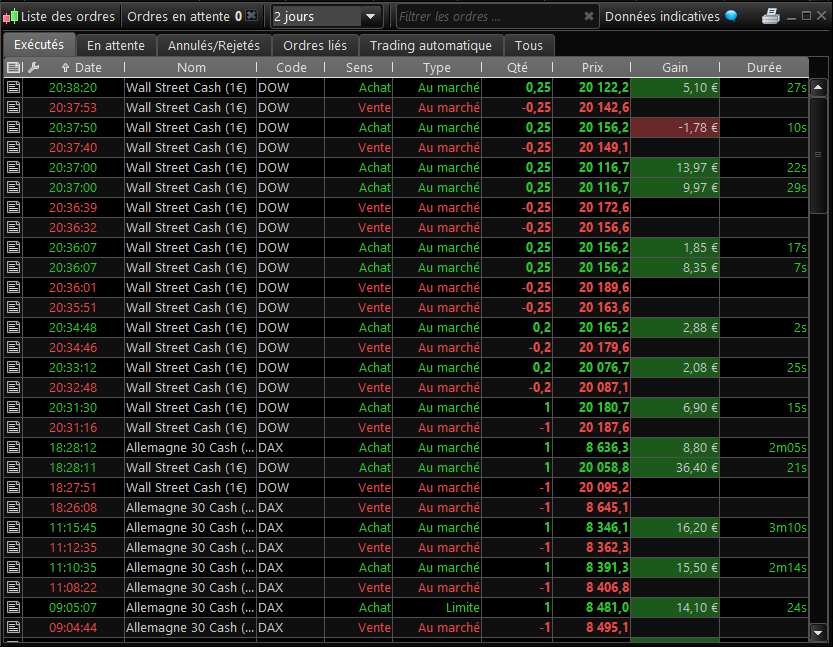The image size is (833, 647).
Task: Open the Trading automatique tab
Action: pos(431,46)
